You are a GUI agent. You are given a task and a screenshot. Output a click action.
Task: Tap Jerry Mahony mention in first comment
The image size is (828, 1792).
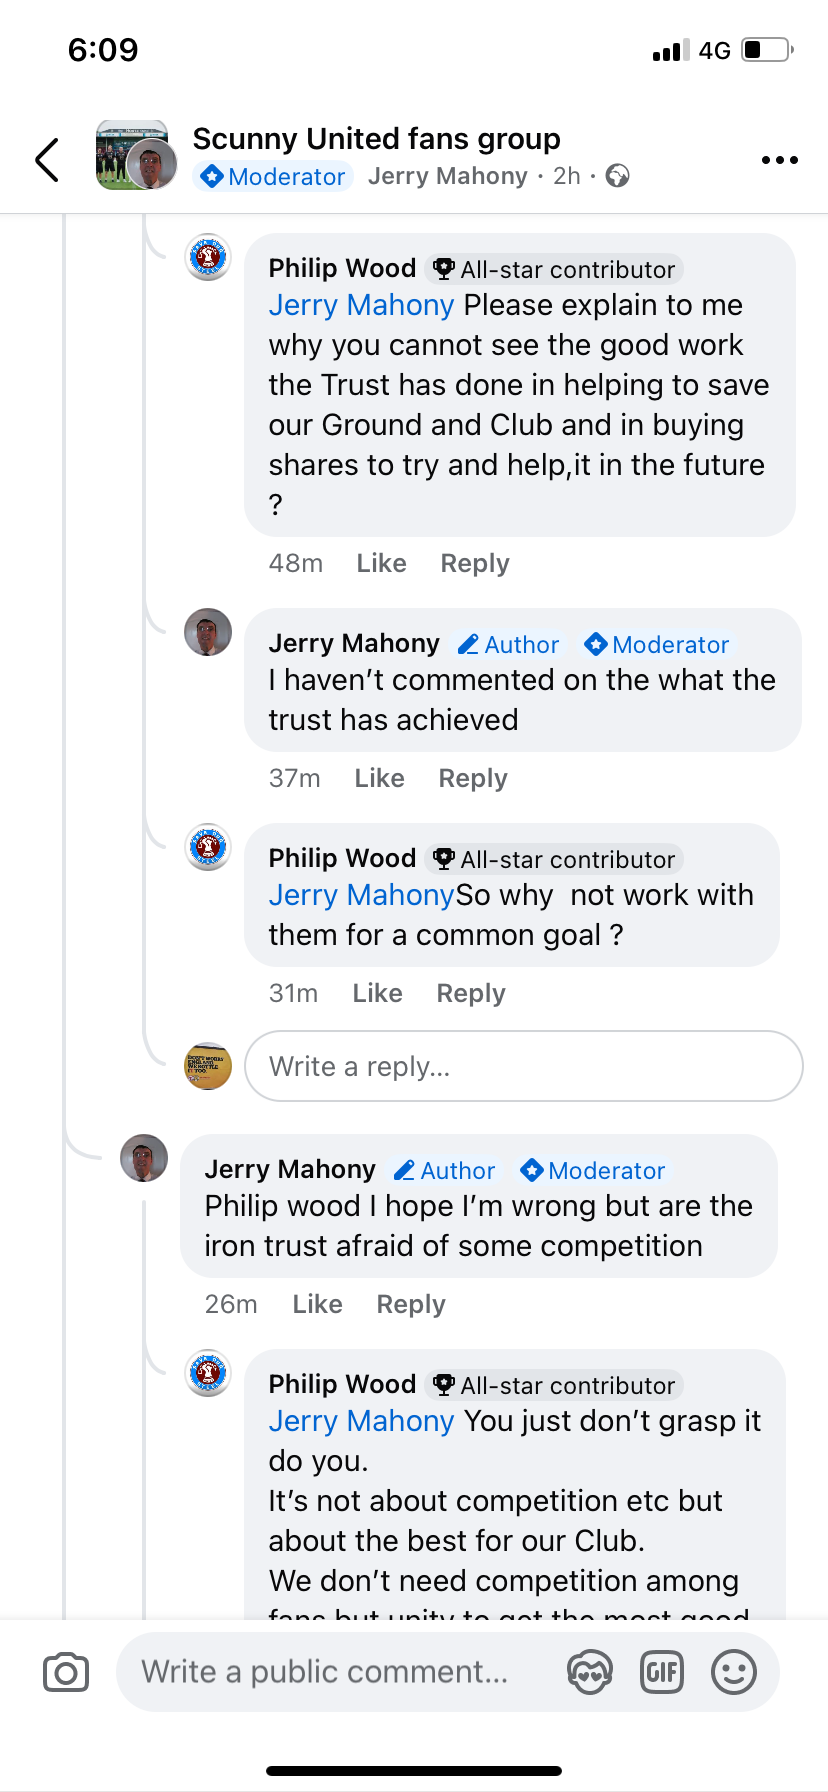(361, 305)
